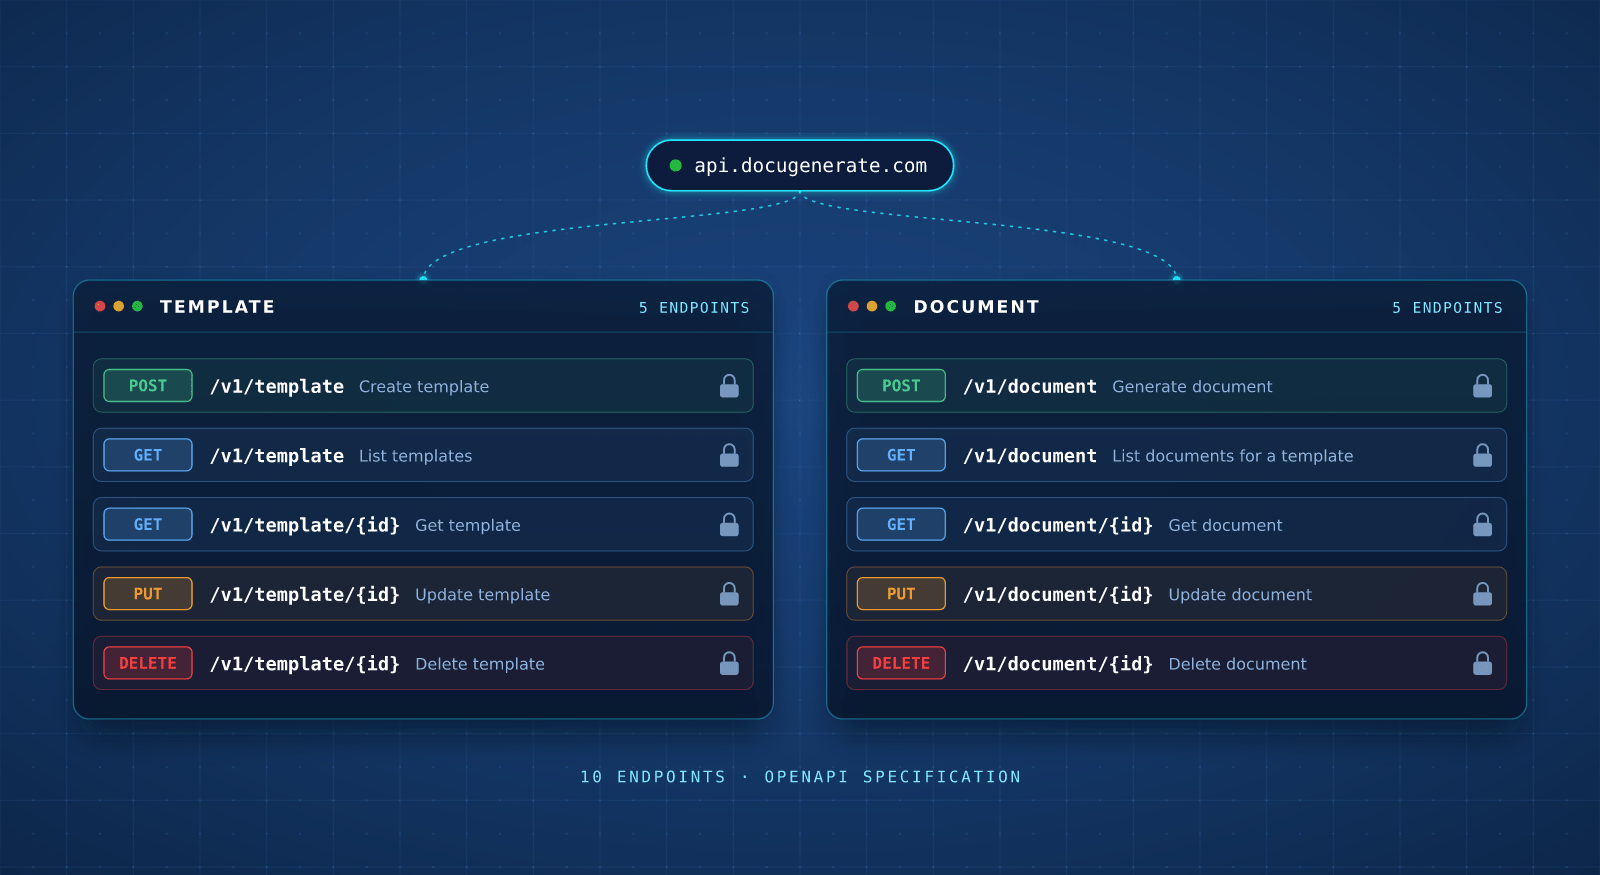Open the /v1/template/{id} path on Get template row
Screen dimensions: 1600x875
305,525
